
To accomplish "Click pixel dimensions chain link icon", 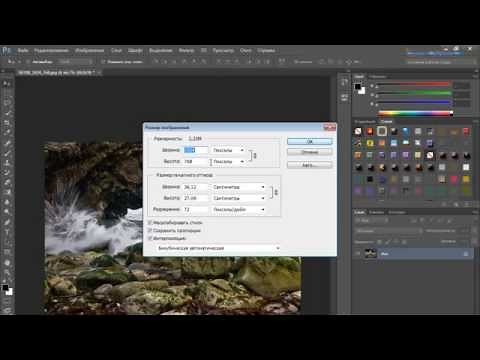I will [255, 156].
